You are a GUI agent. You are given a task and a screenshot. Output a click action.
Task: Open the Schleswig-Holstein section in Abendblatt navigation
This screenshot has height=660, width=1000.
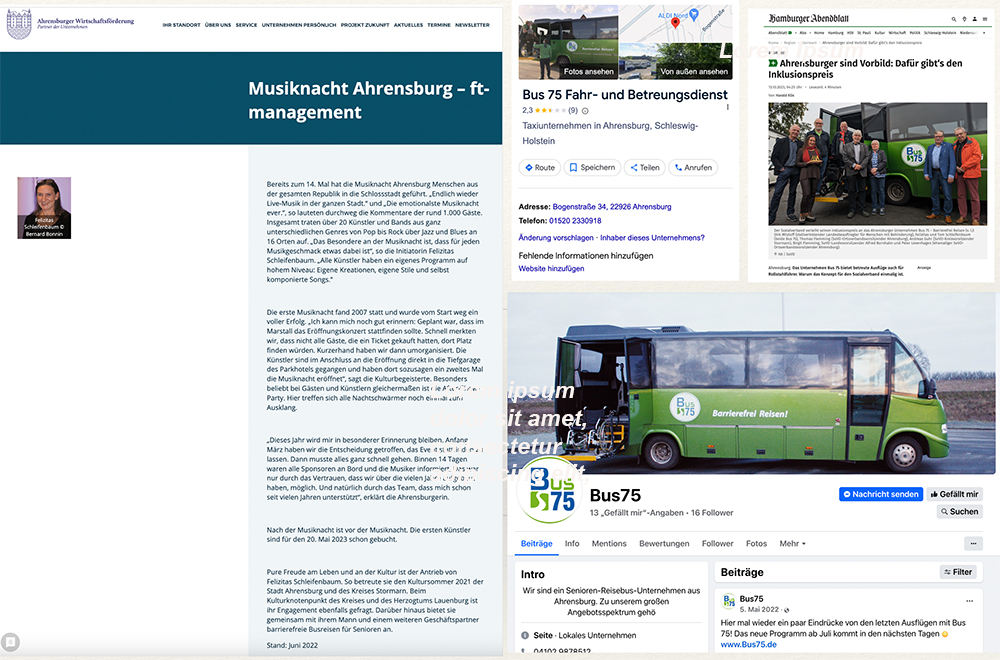[939, 33]
